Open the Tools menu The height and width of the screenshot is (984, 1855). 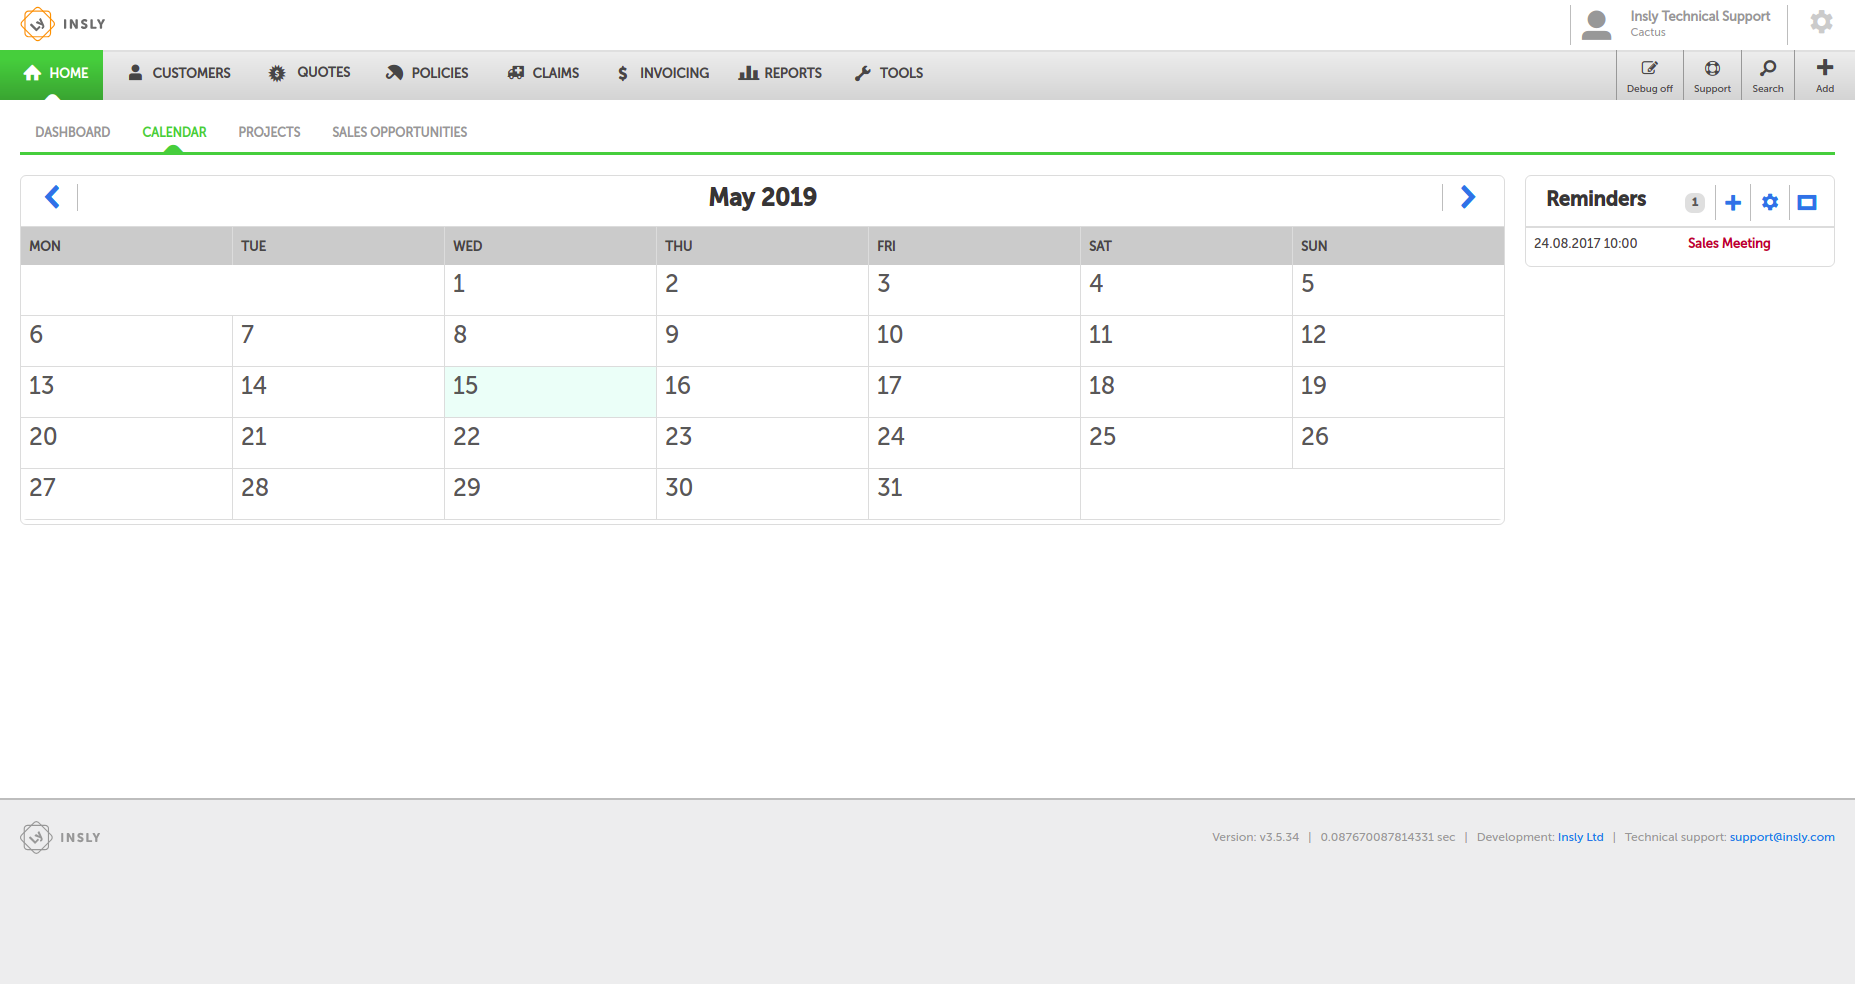[889, 73]
